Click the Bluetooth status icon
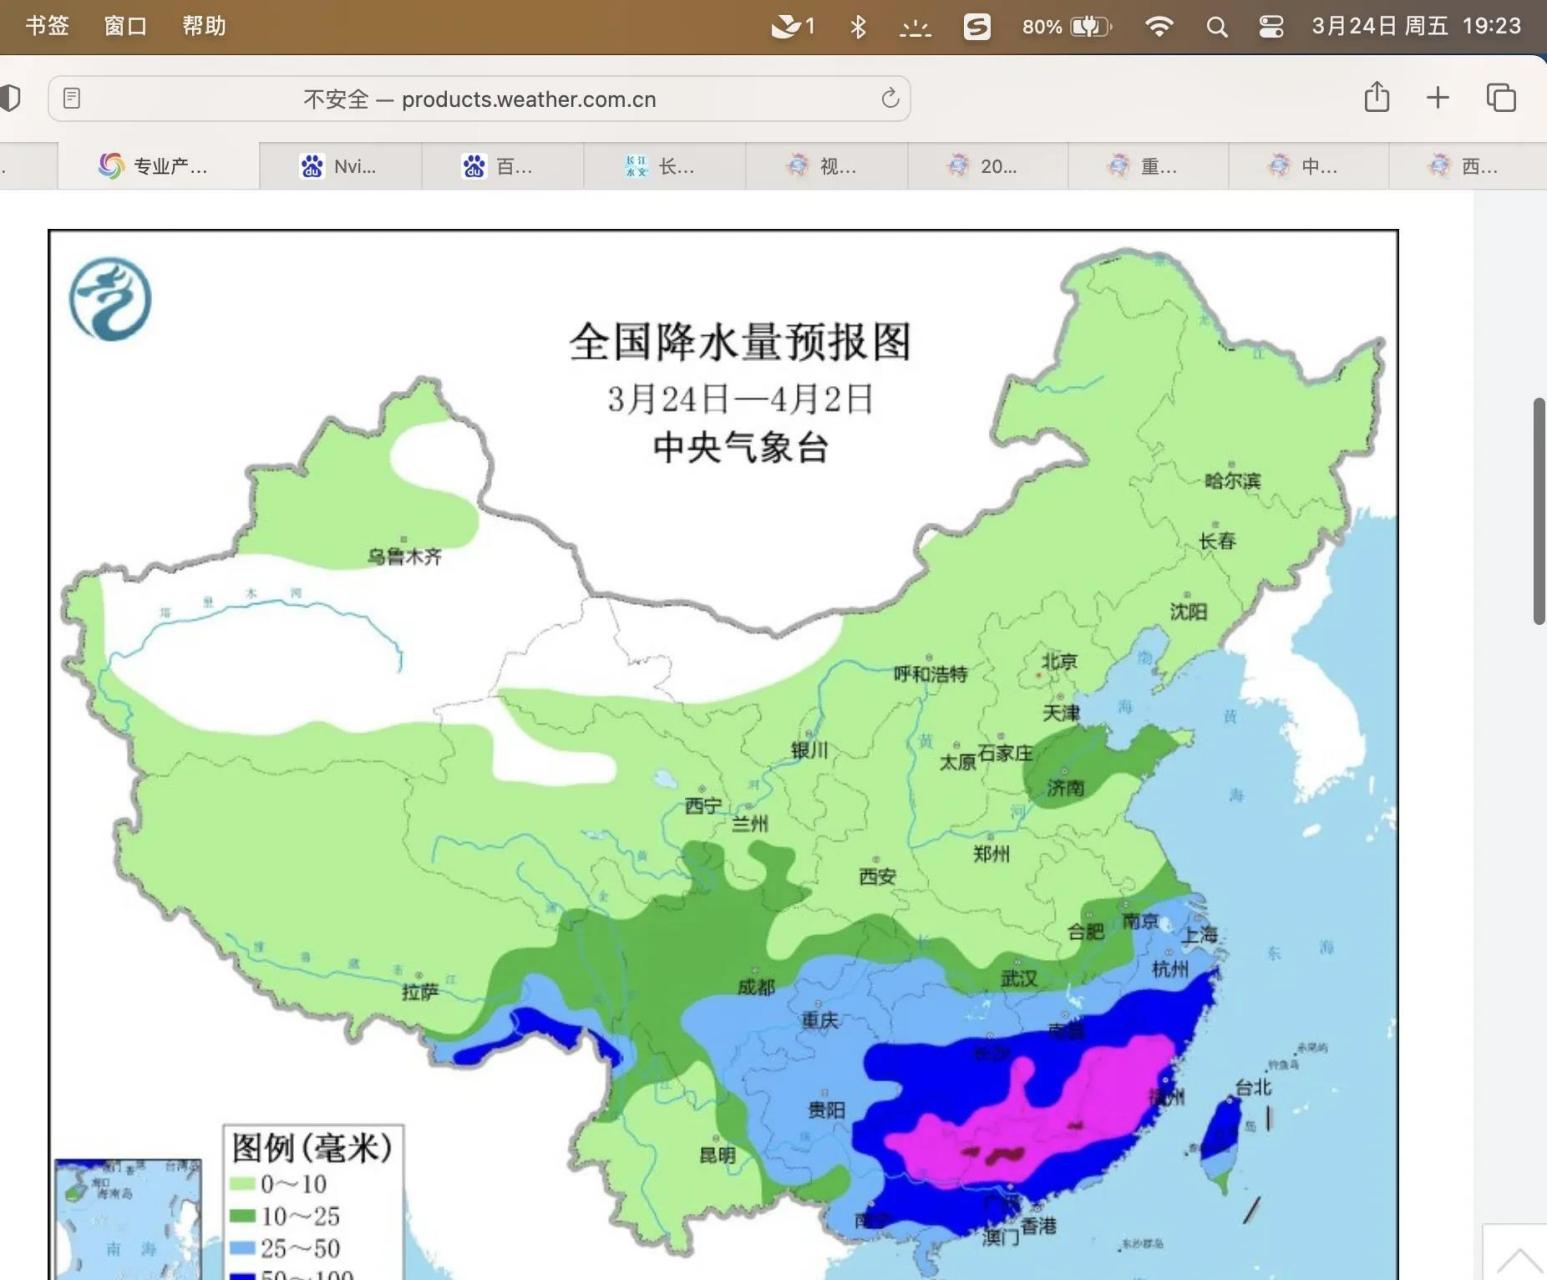The height and width of the screenshot is (1280, 1547). pos(858,27)
